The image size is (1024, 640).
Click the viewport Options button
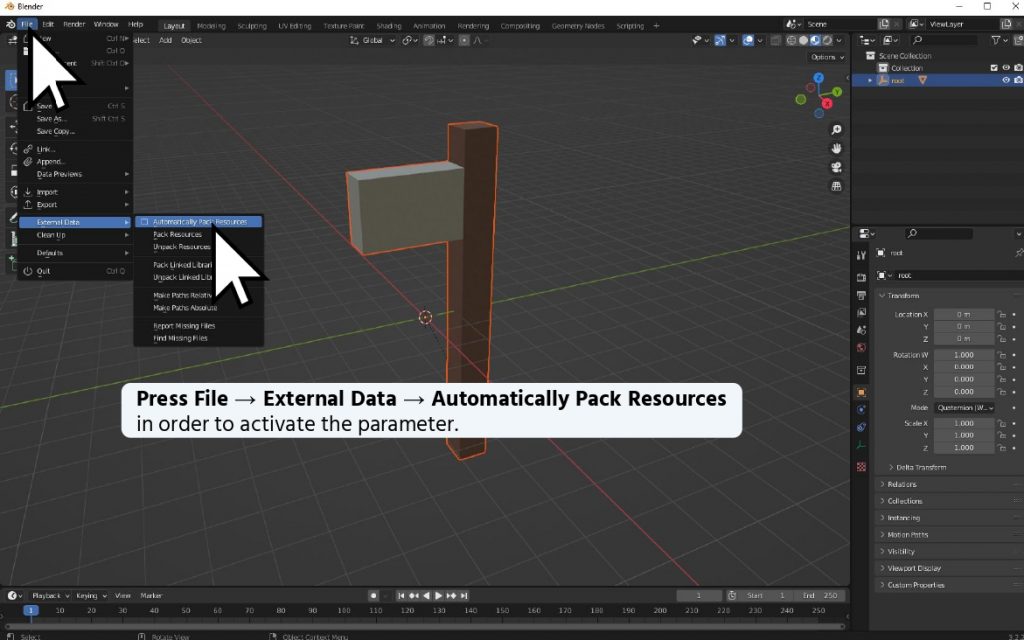click(x=829, y=57)
